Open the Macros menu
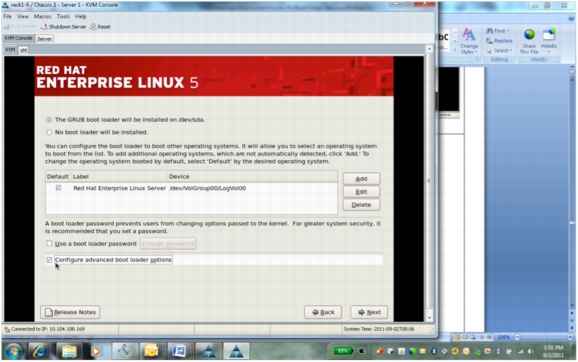This screenshot has width=578, height=362. tap(42, 16)
